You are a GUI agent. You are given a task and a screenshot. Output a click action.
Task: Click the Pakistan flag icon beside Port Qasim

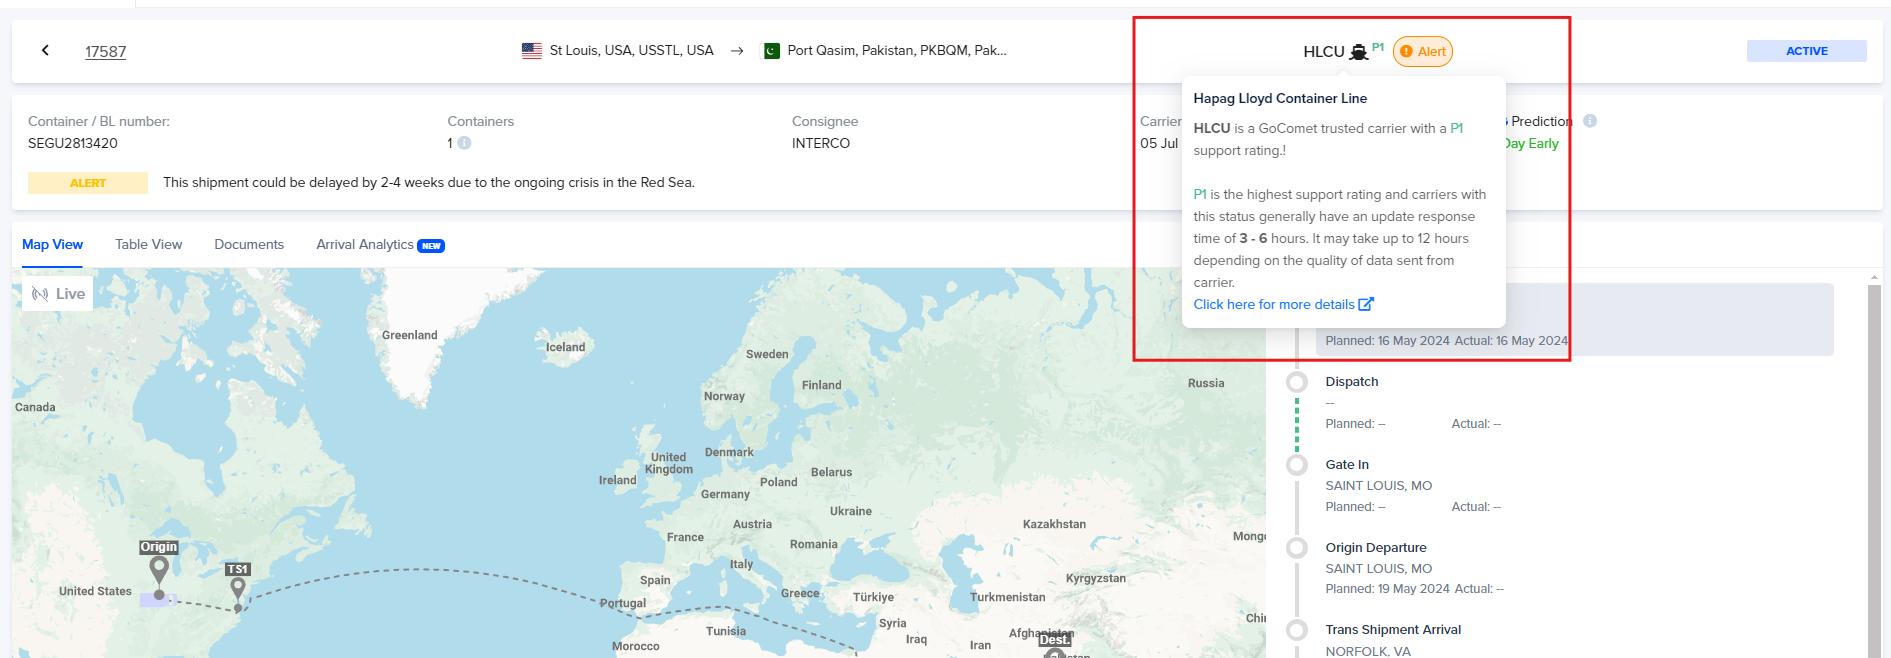[771, 51]
